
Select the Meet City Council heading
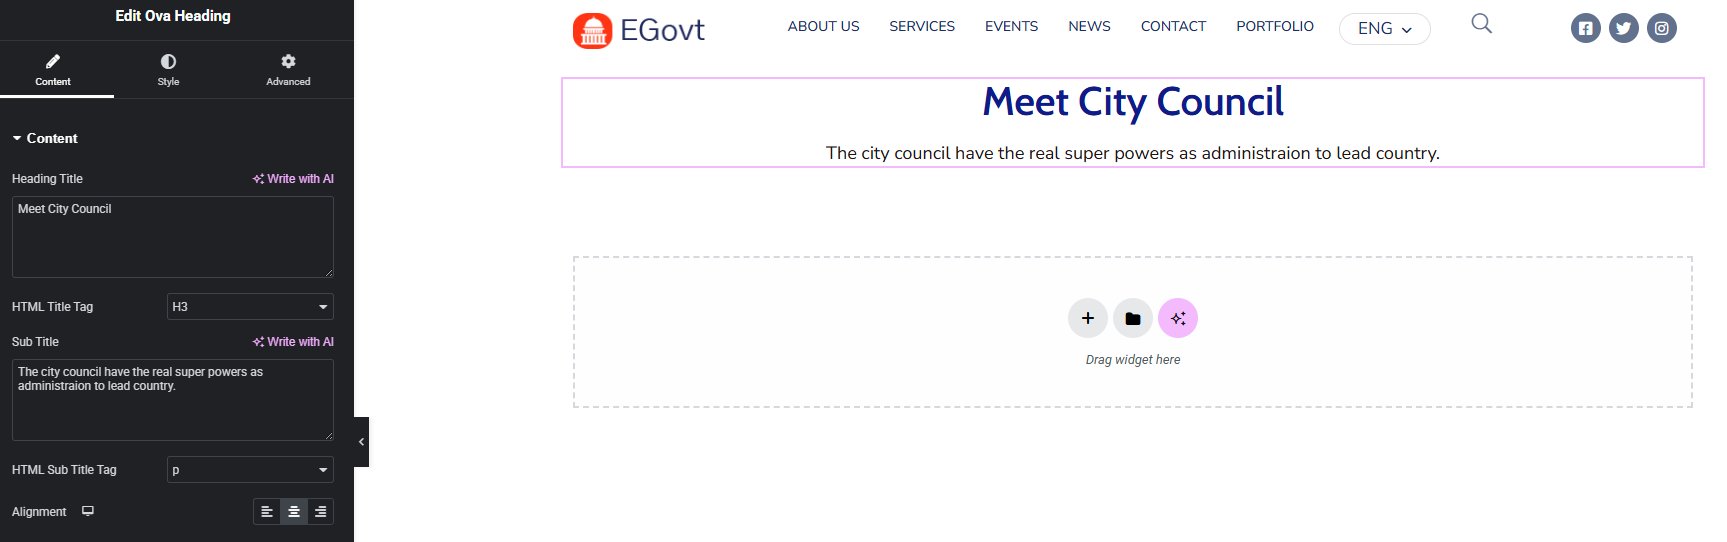[x=1133, y=102]
